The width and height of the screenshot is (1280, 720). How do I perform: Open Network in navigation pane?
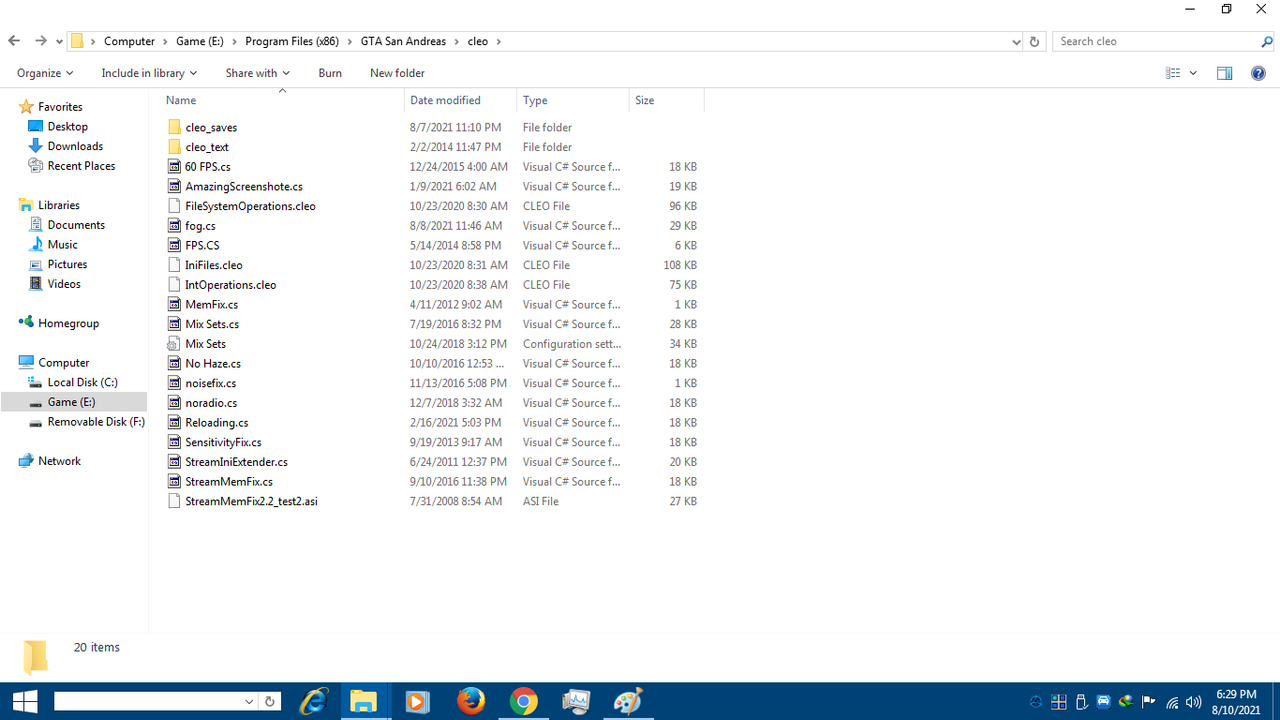pos(59,461)
